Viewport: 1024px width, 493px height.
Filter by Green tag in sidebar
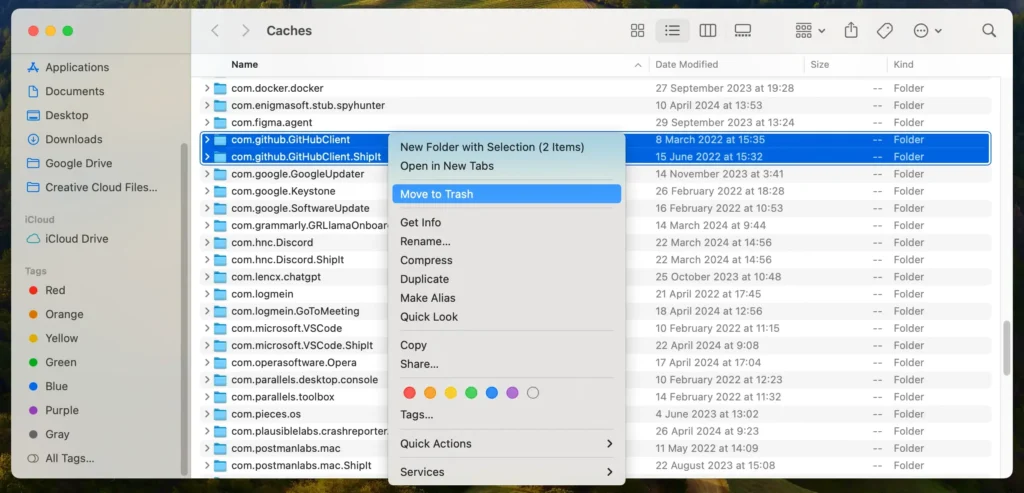61,362
